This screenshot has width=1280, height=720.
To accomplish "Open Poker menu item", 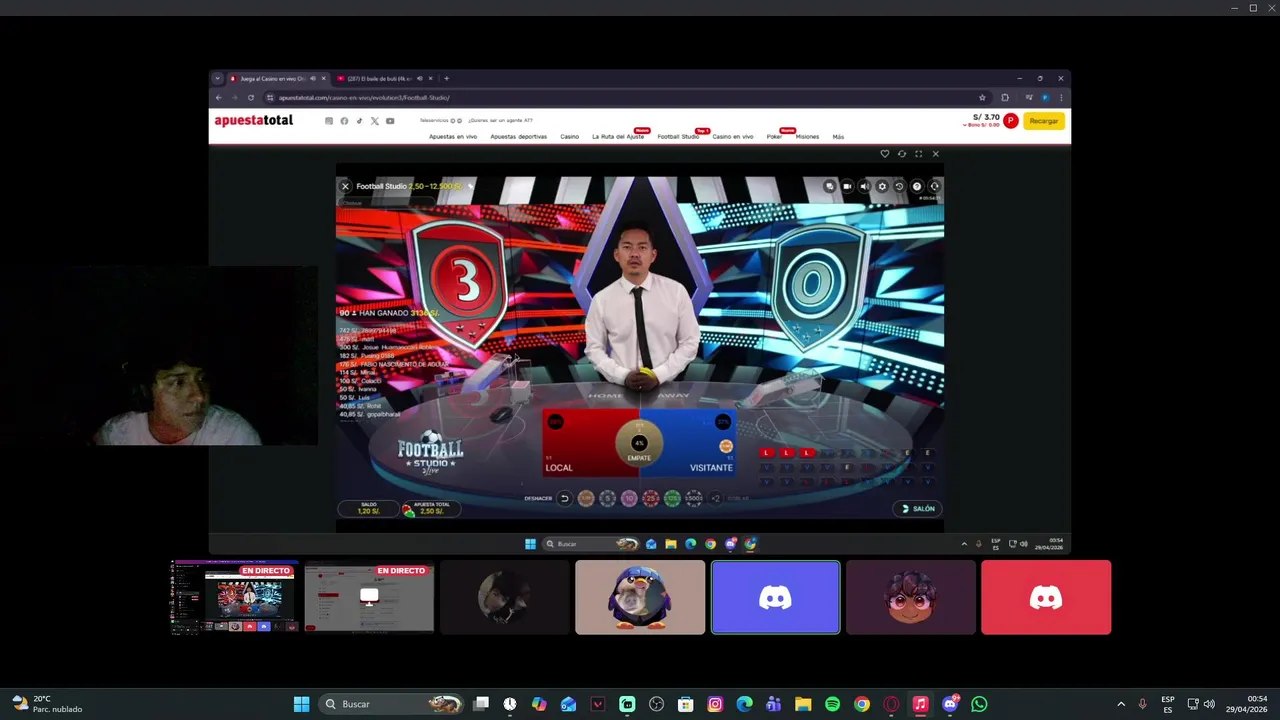I will pyautogui.click(x=774, y=137).
